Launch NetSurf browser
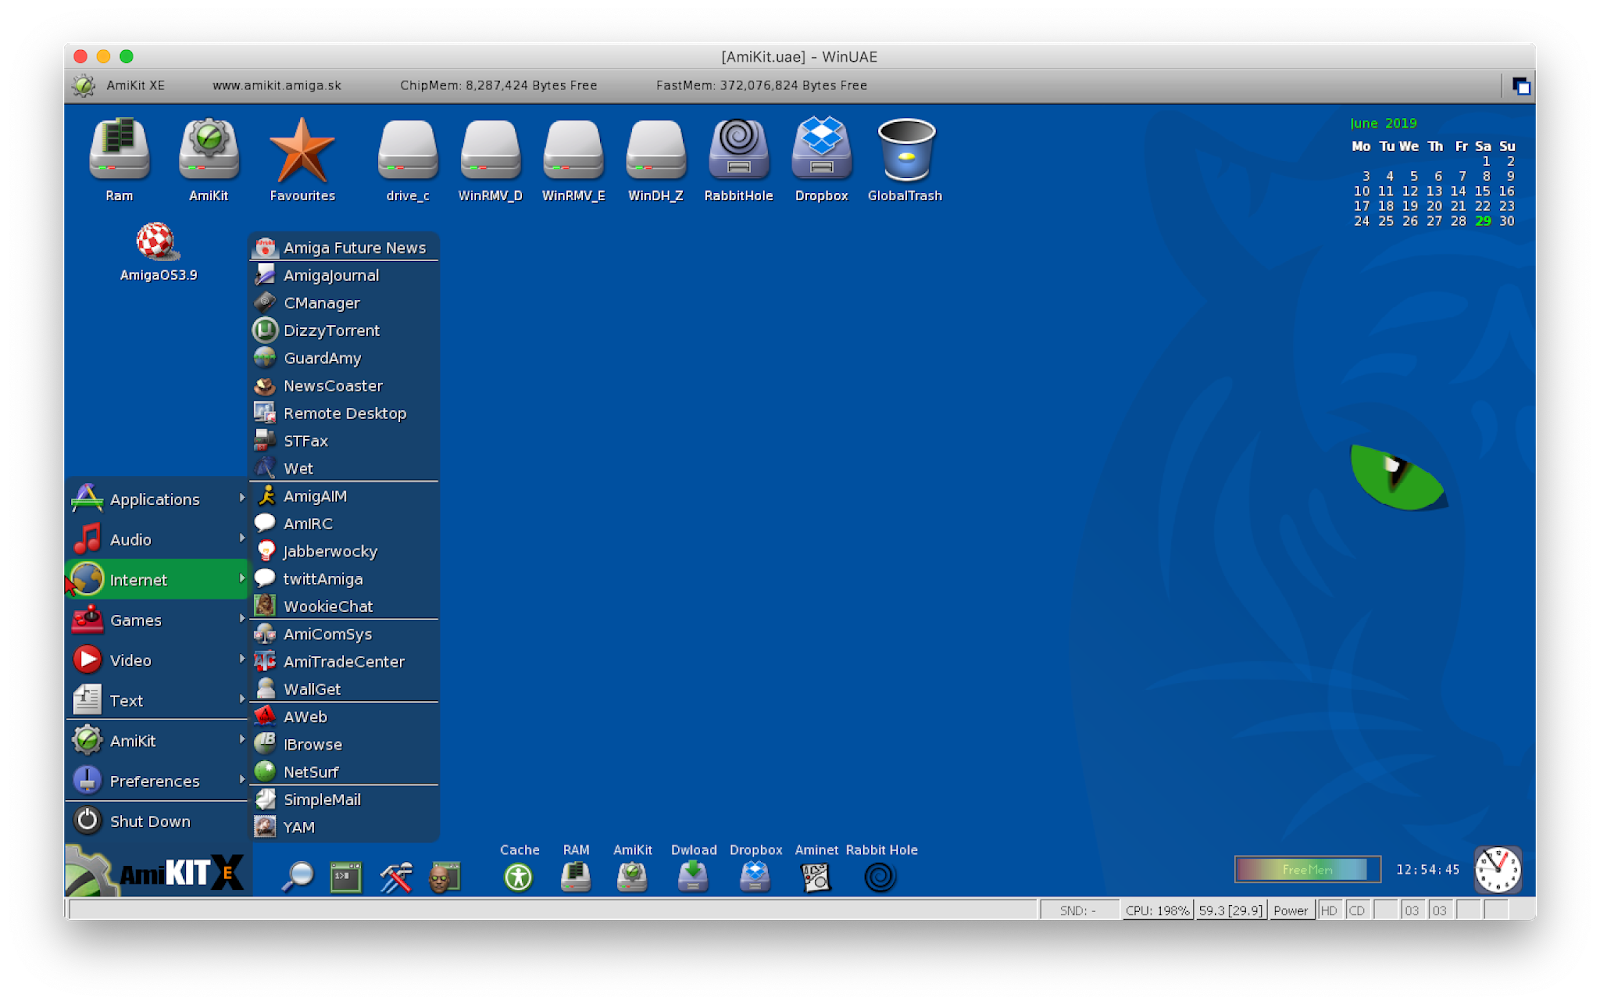The image size is (1600, 1005). click(344, 772)
